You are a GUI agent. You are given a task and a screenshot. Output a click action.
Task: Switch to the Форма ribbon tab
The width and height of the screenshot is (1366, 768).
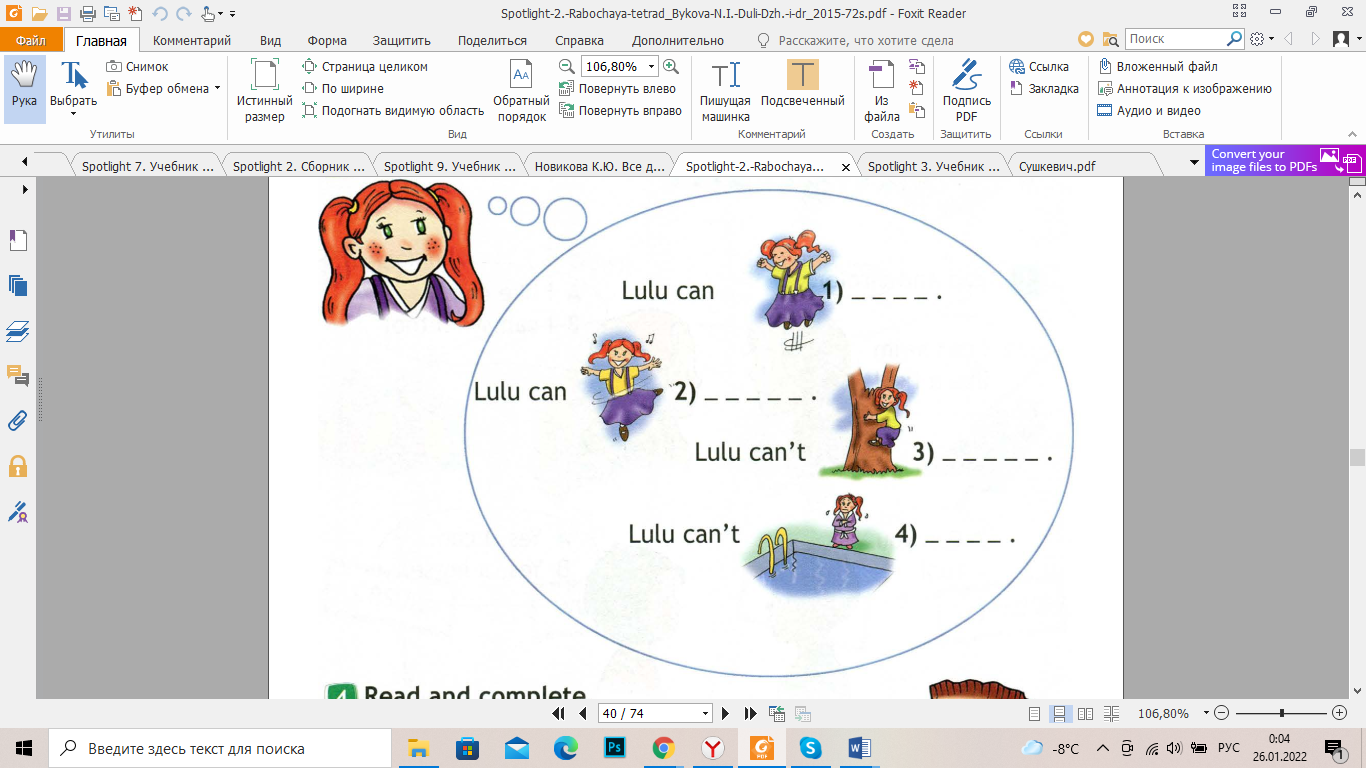pos(327,41)
